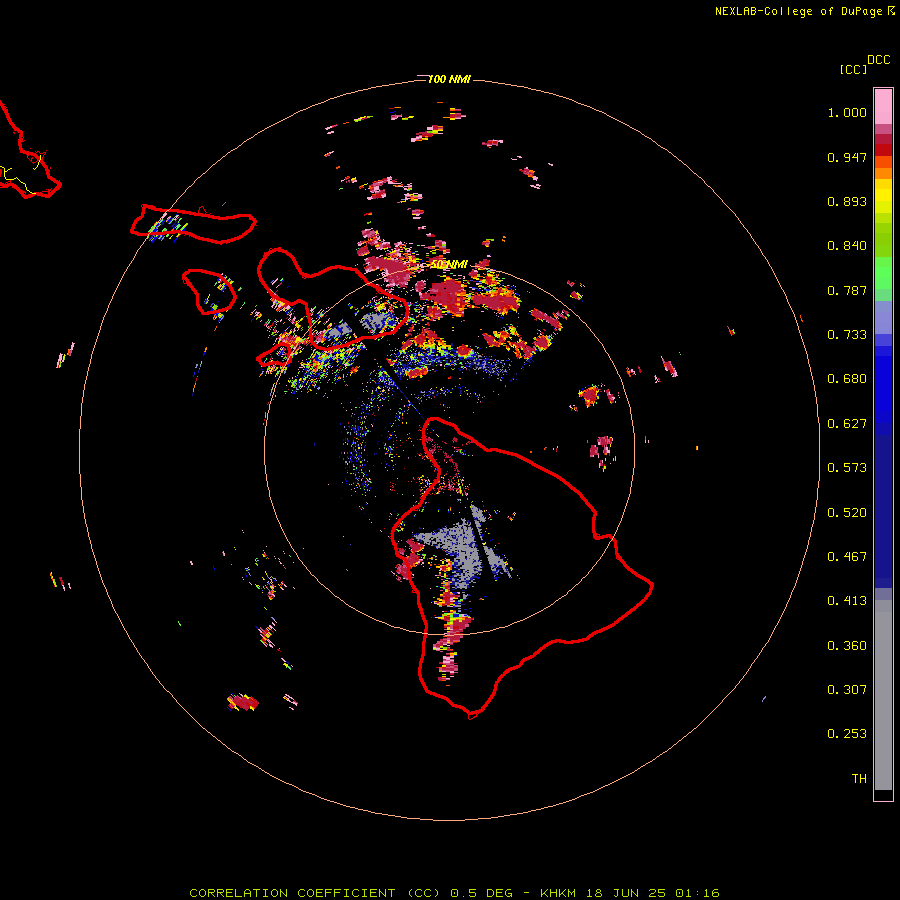This screenshot has width=900, height=900.
Task: Click the 50 NMI range ring label
Action: click(449, 265)
